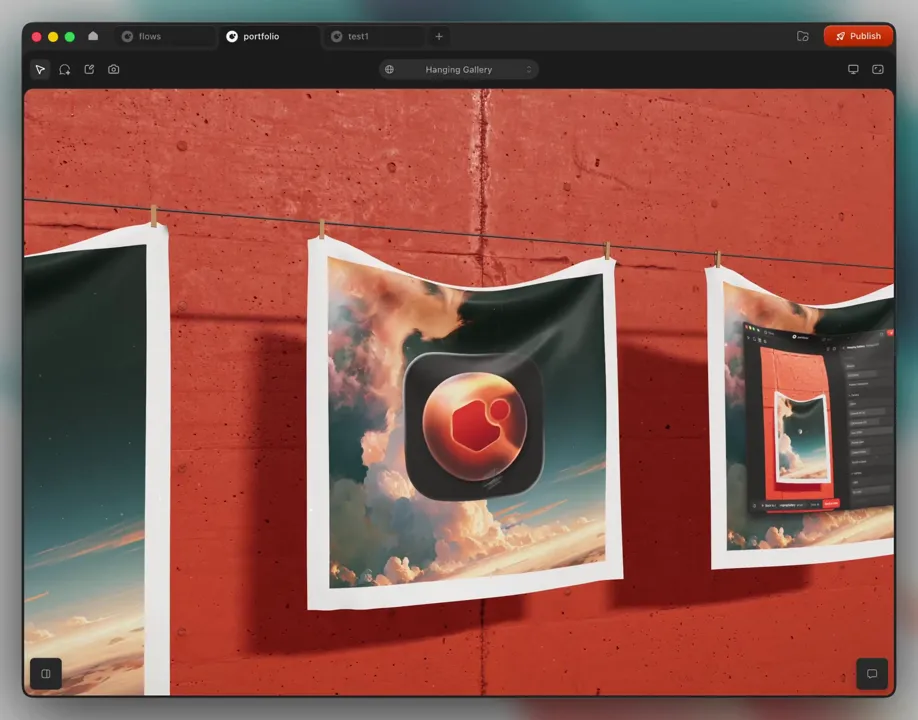Take a snapshot with camera icon
The height and width of the screenshot is (720, 918).
(114, 69)
